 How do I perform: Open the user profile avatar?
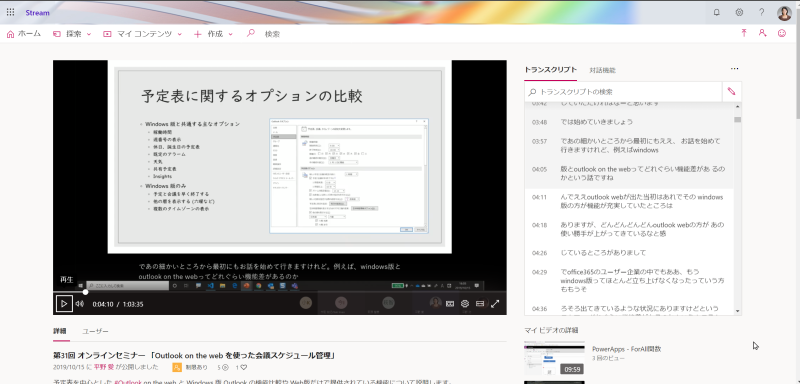[784, 13]
